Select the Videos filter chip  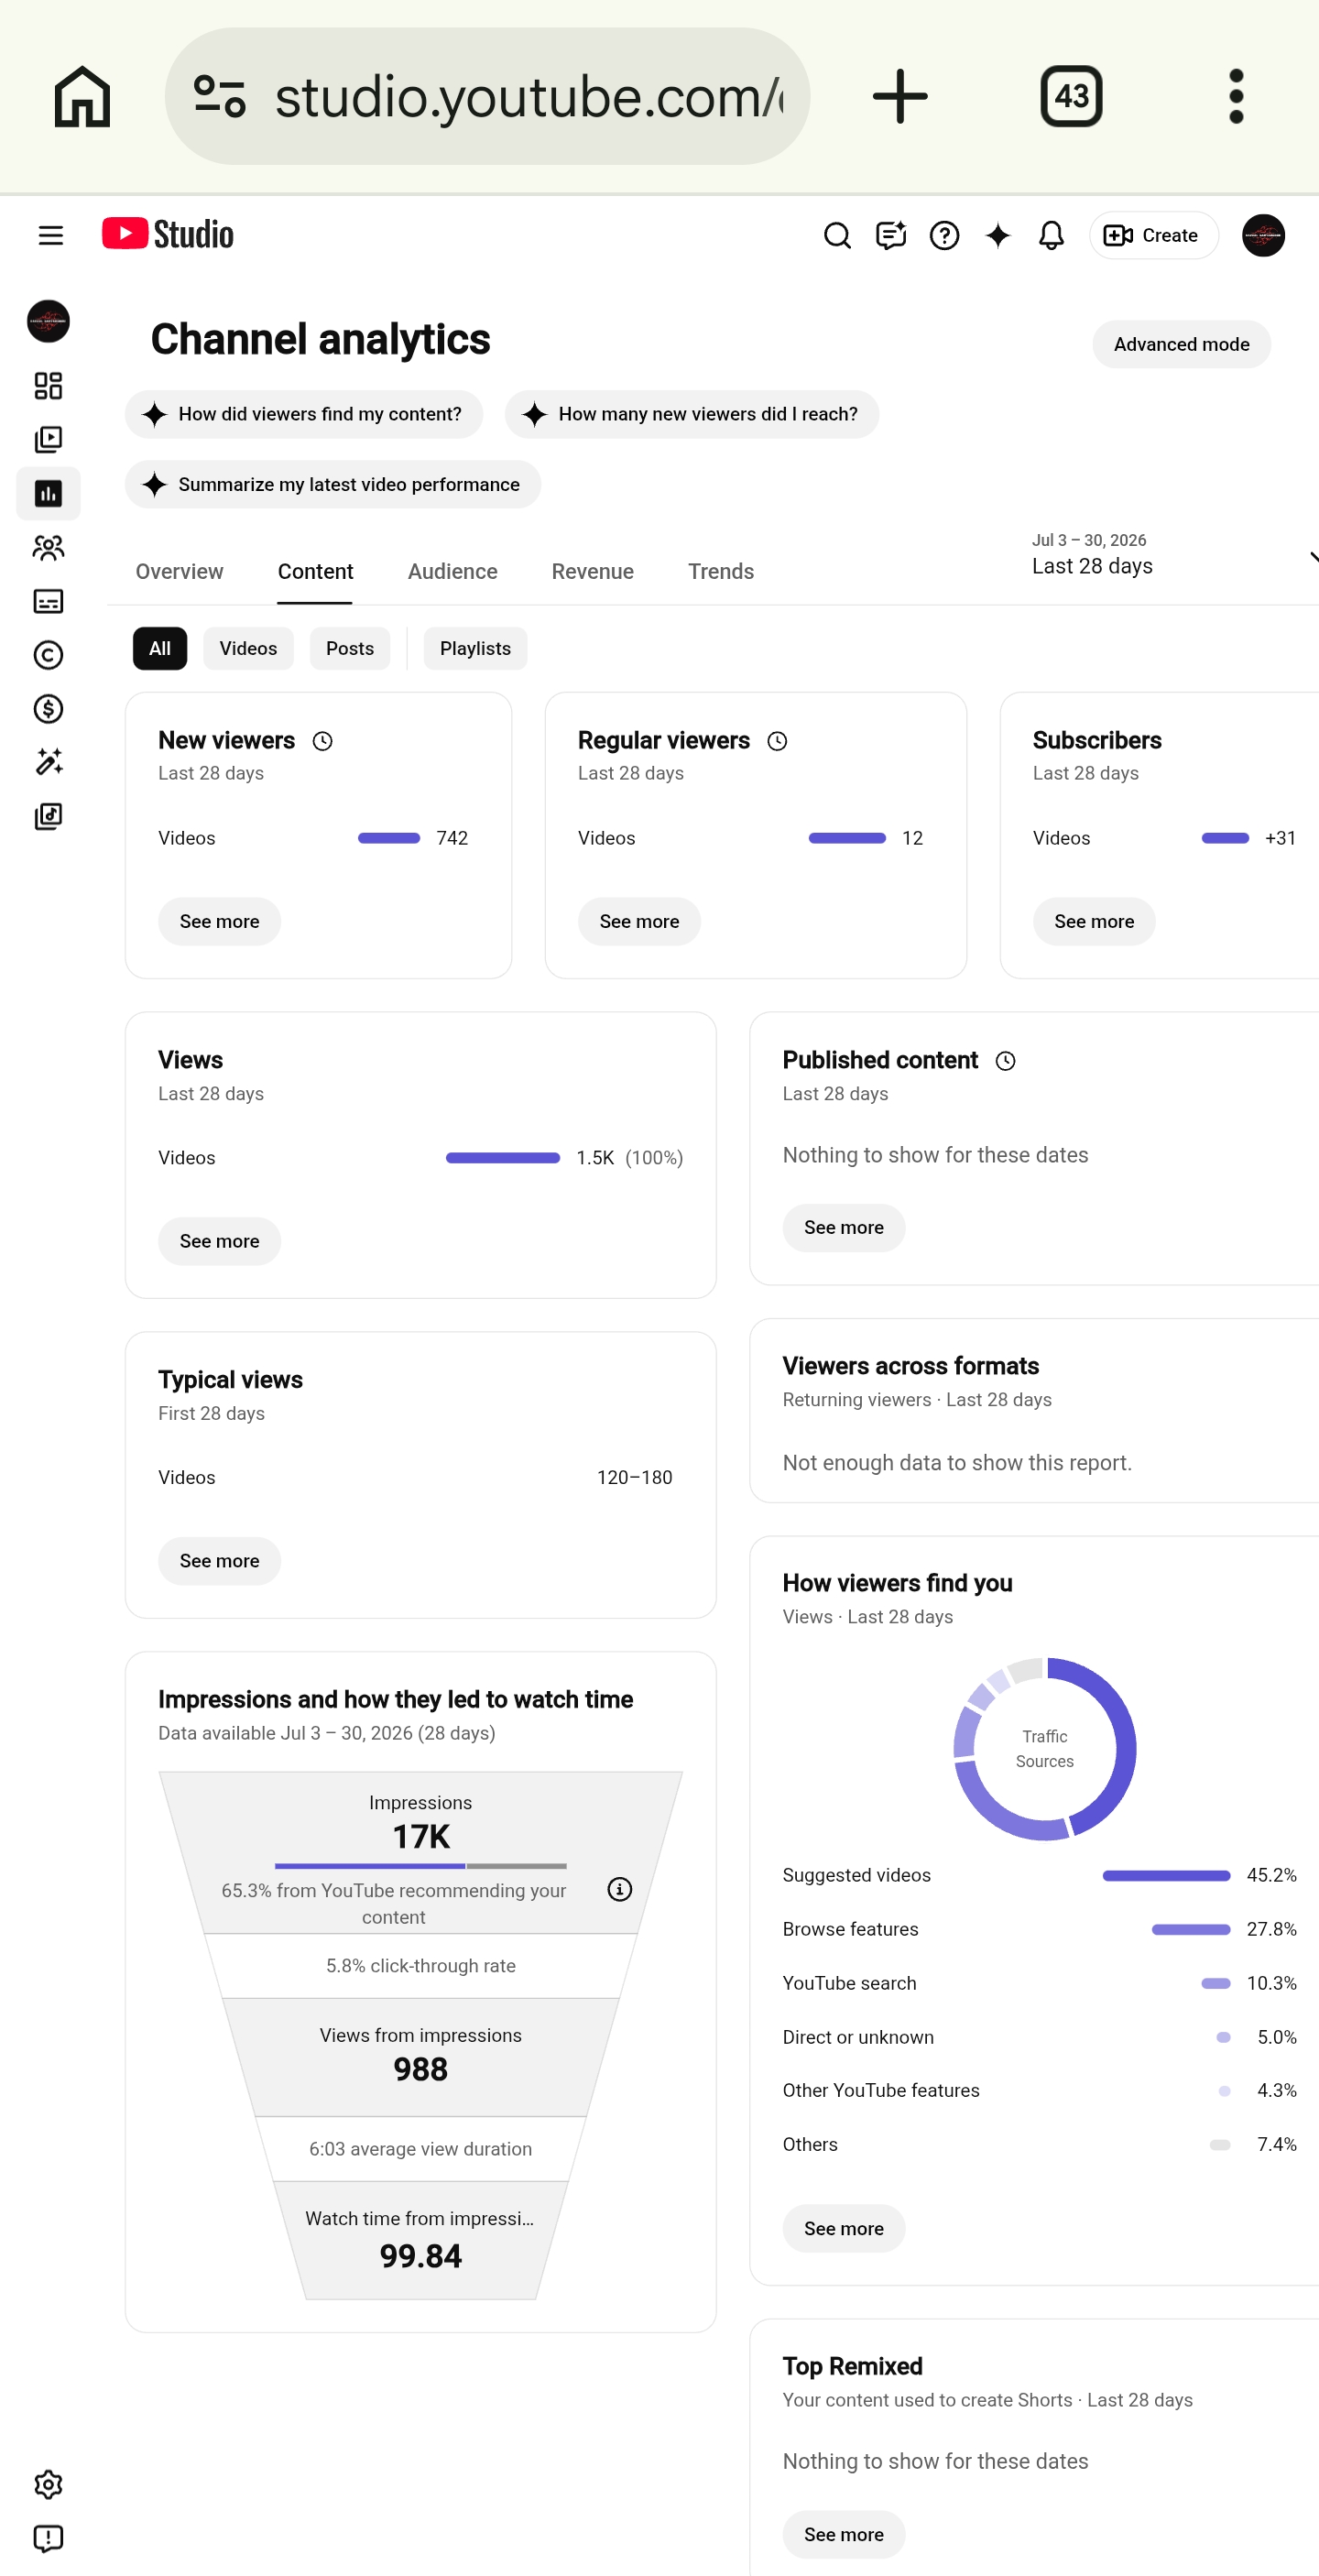[x=248, y=648]
